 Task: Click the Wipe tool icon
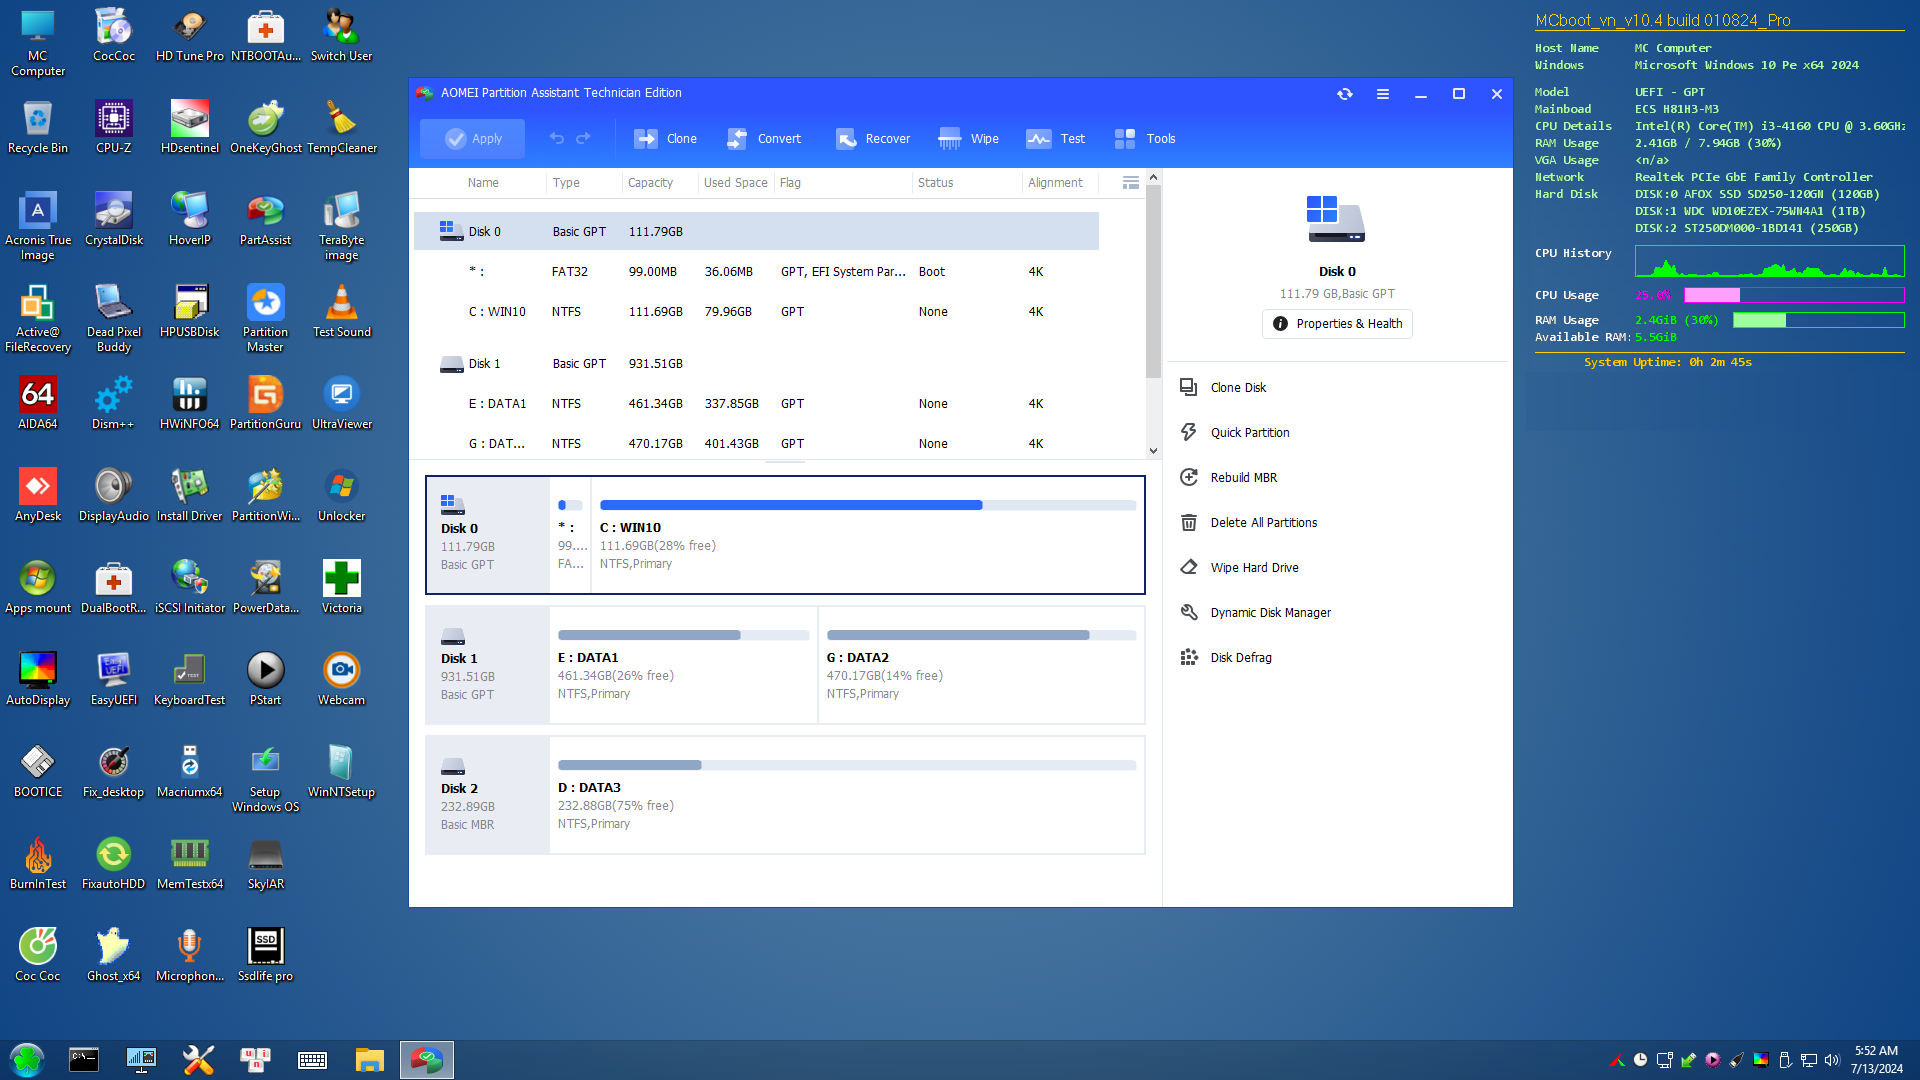click(x=949, y=139)
